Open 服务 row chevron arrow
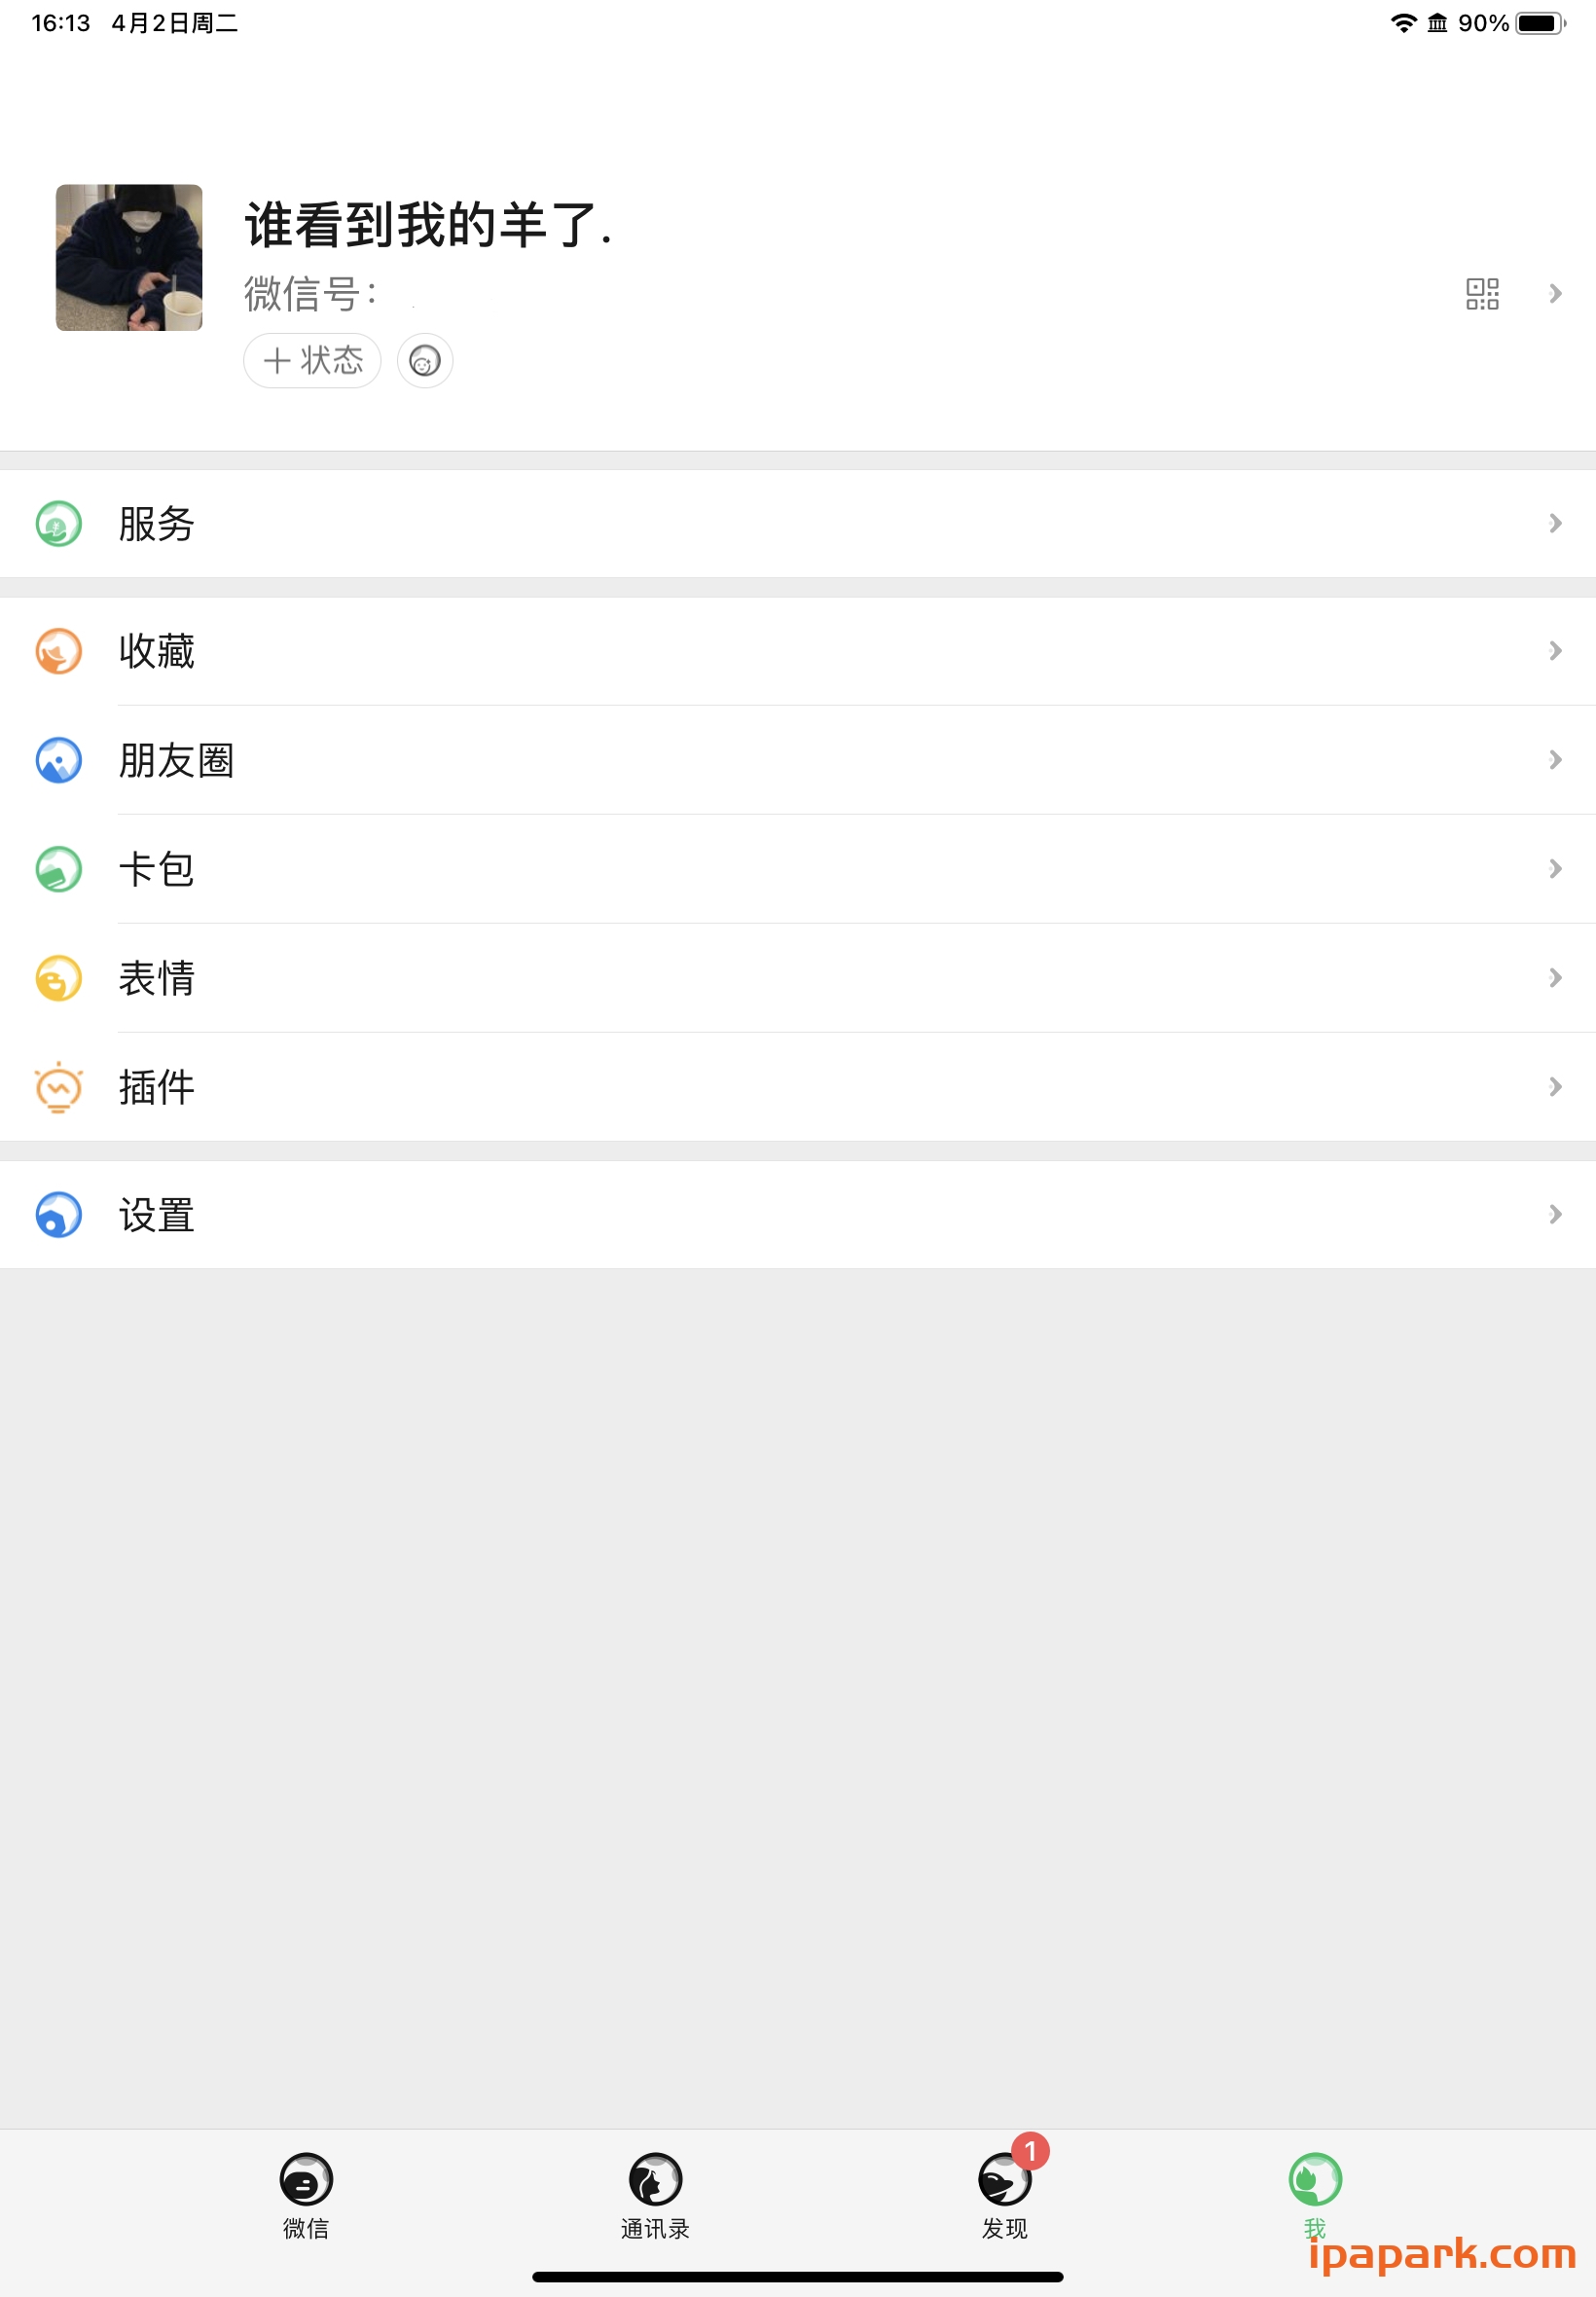Image resolution: width=1596 pixels, height=2297 pixels. (x=1554, y=523)
